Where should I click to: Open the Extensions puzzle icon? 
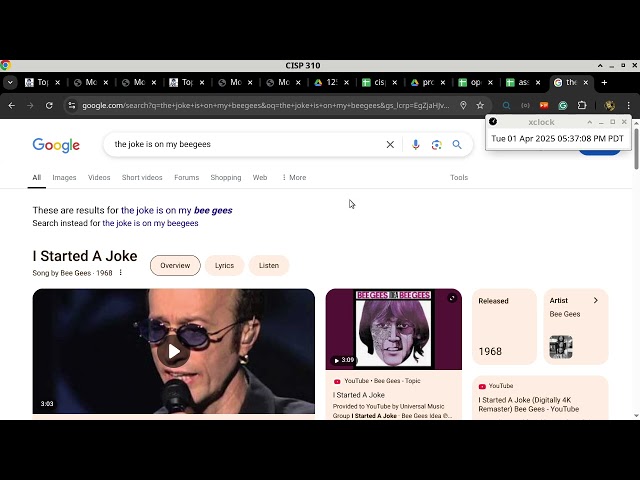582,105
